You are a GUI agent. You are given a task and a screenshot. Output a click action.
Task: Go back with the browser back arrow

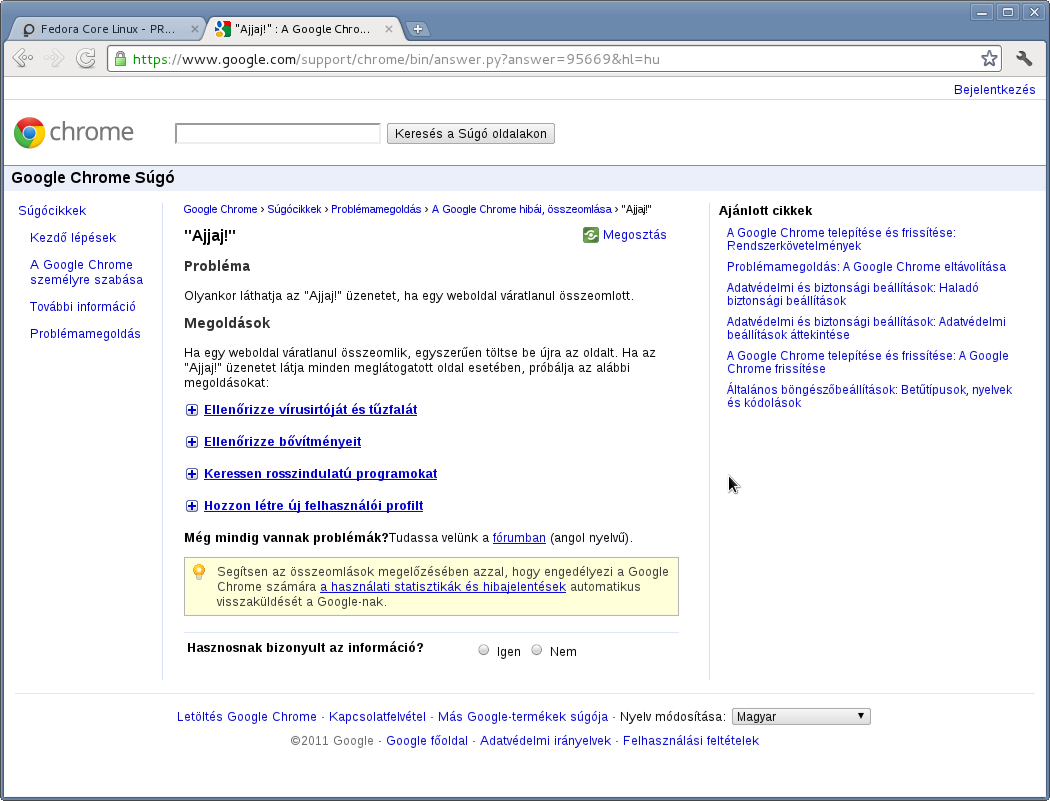pyautogui.click(x=23, y=59)
